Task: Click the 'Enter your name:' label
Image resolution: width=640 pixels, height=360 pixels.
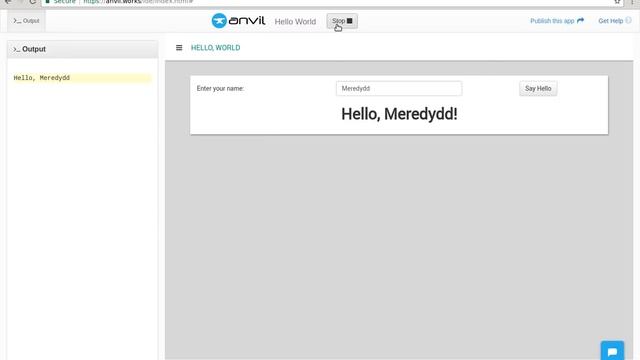Action: (220, 89)
